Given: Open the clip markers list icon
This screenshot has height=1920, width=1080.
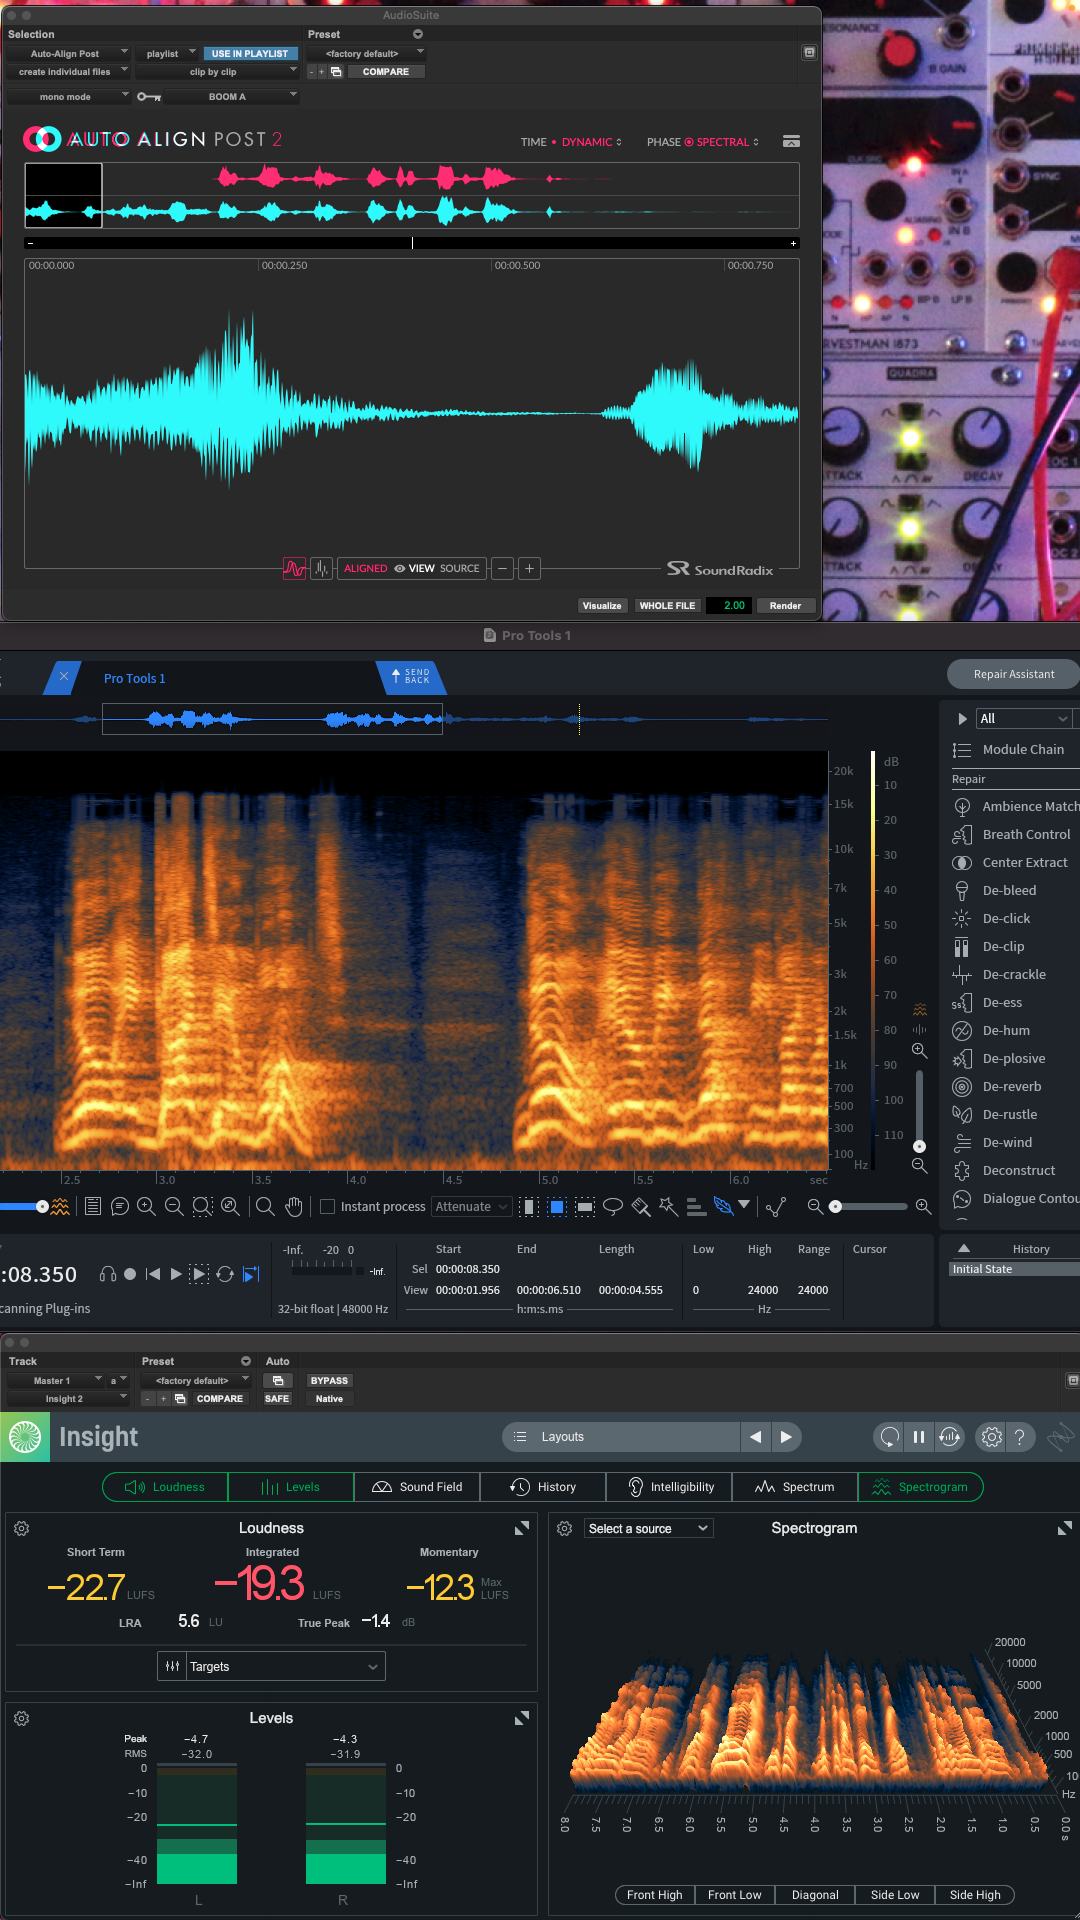Looking at the screenshot, I should pos(92,1207).
